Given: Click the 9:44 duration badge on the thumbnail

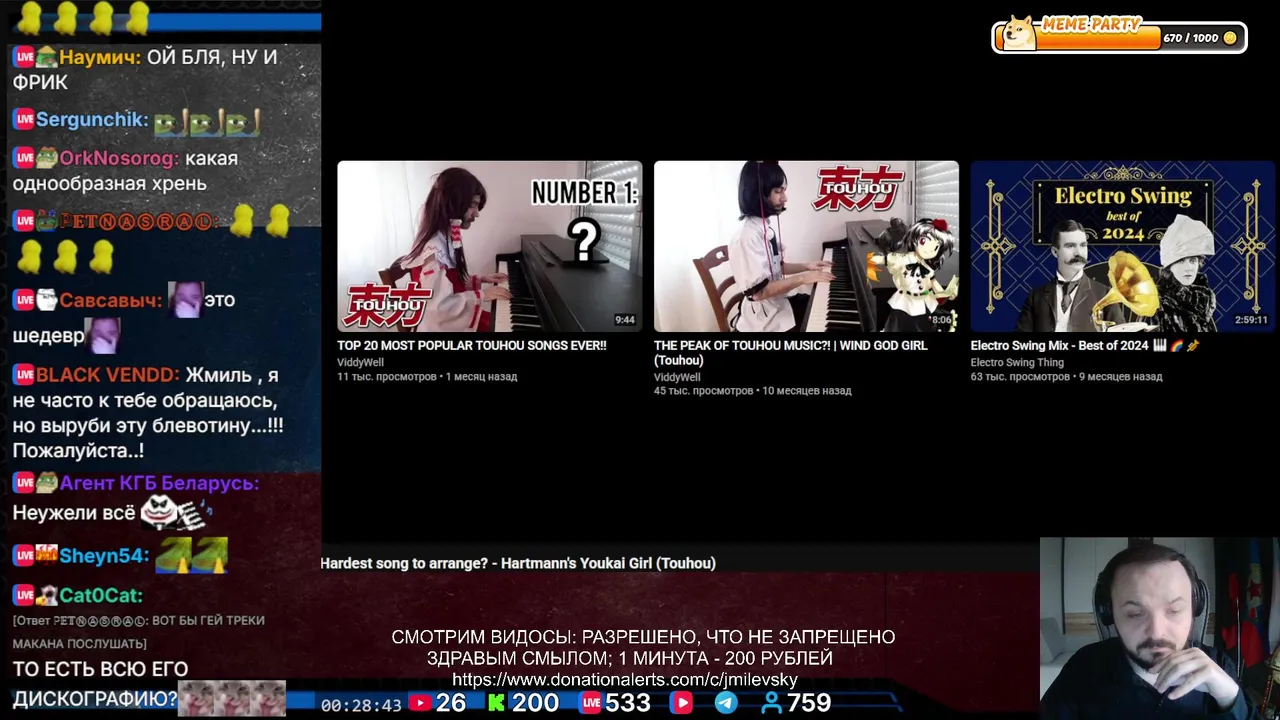Looking at the screenshot, I should tap(624, 320).
